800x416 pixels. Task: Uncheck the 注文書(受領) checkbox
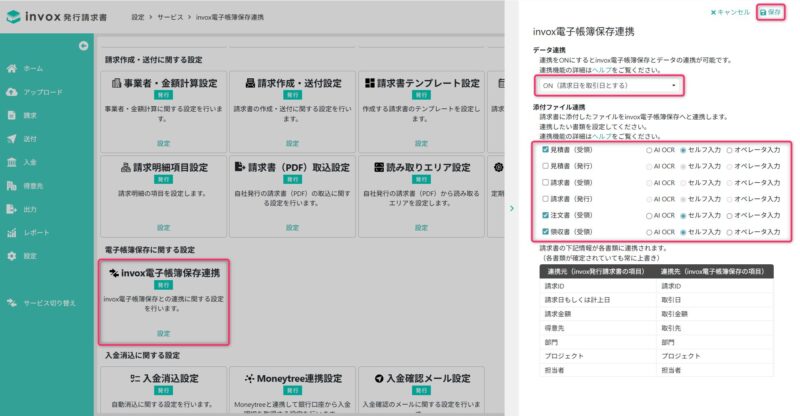[545, 215]
